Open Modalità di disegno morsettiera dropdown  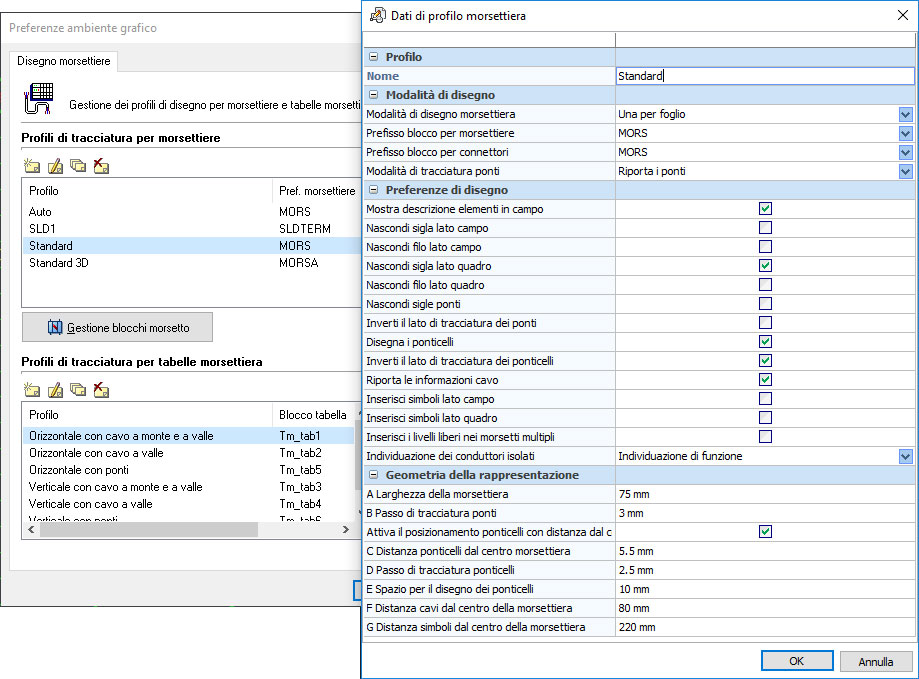tap(906, 114)
